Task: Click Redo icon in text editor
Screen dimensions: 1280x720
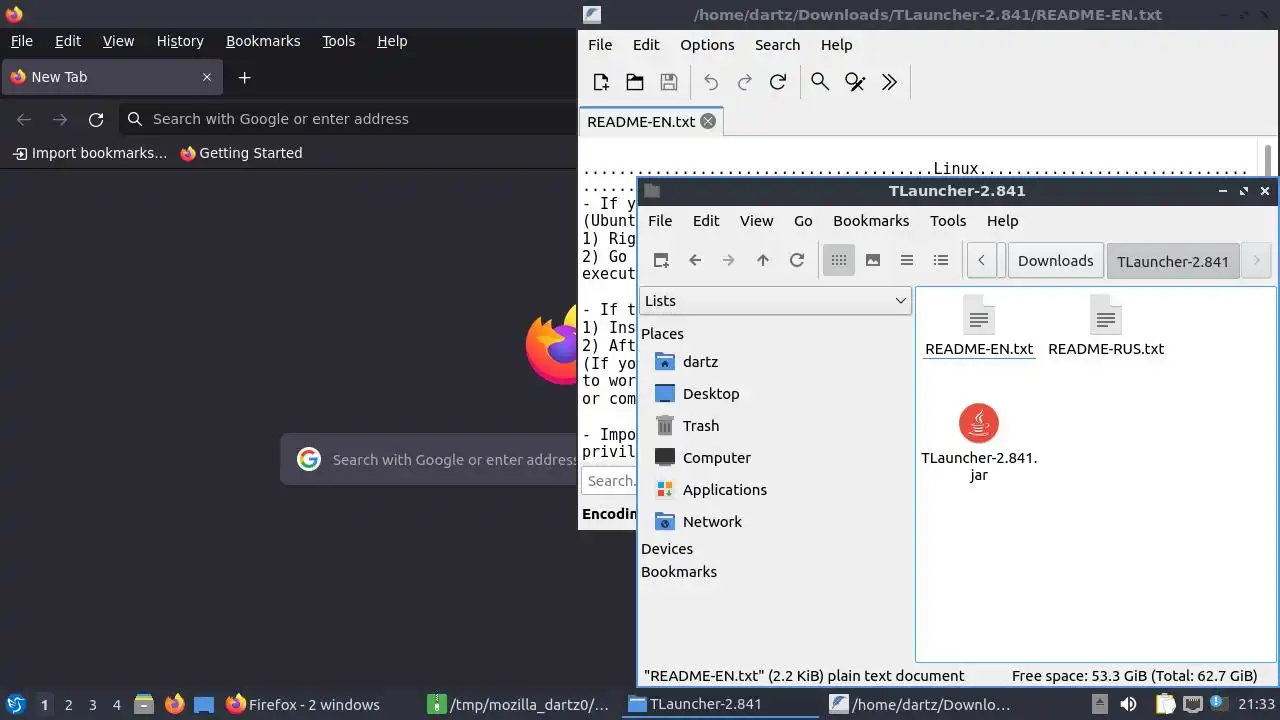Action: click(x=745, y=82)
